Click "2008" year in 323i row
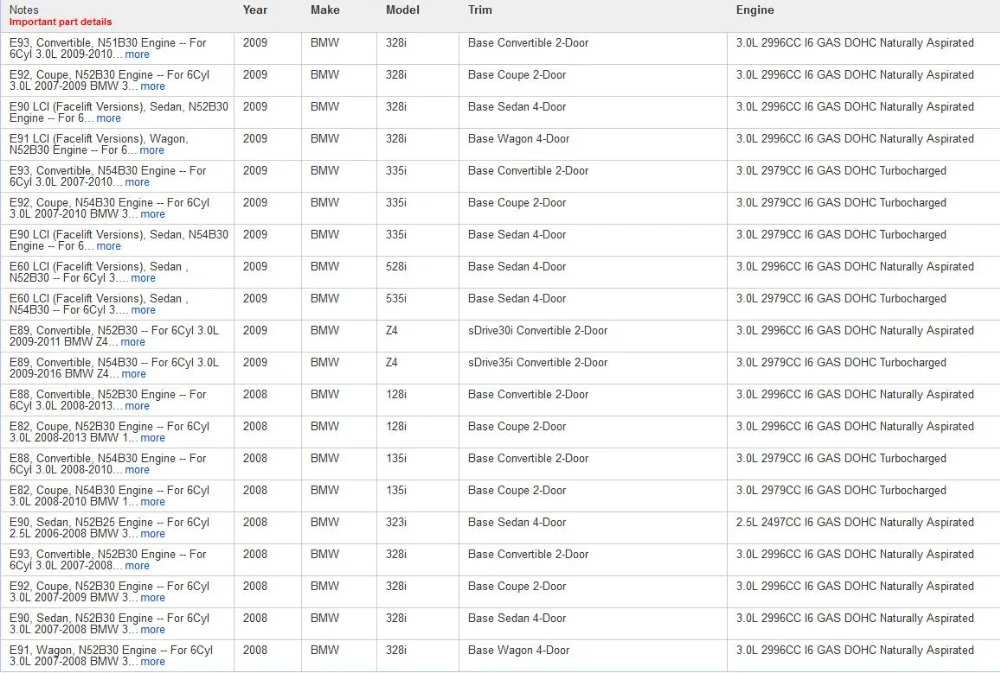The width and height of the screenshot is (1000, 673). tap(255, 522)
